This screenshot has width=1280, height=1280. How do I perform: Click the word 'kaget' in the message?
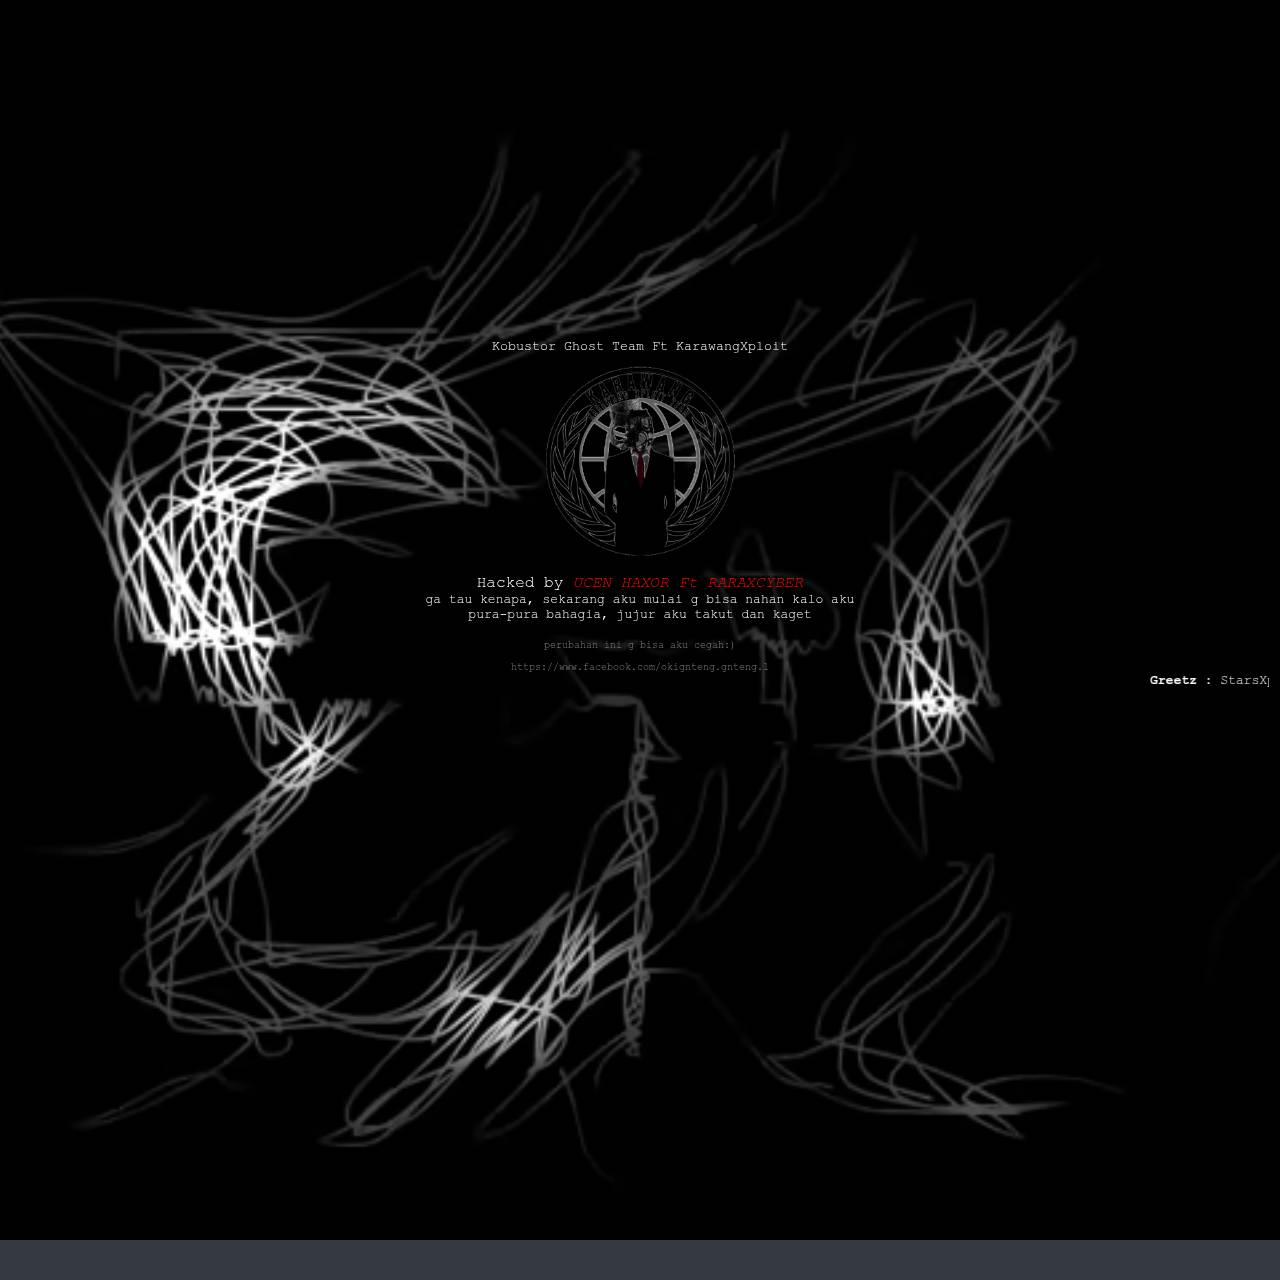coord(792,614)
